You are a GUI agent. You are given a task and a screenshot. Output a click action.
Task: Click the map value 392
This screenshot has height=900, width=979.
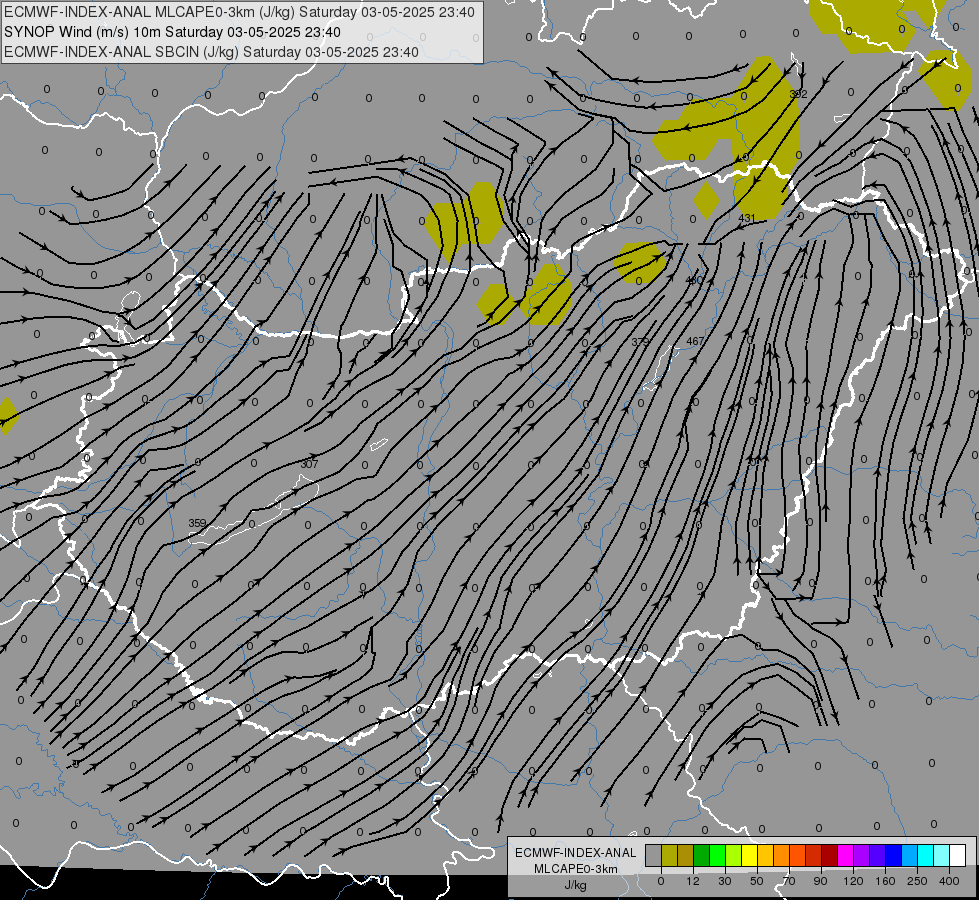pyautogui.click(x=798, y=94)
